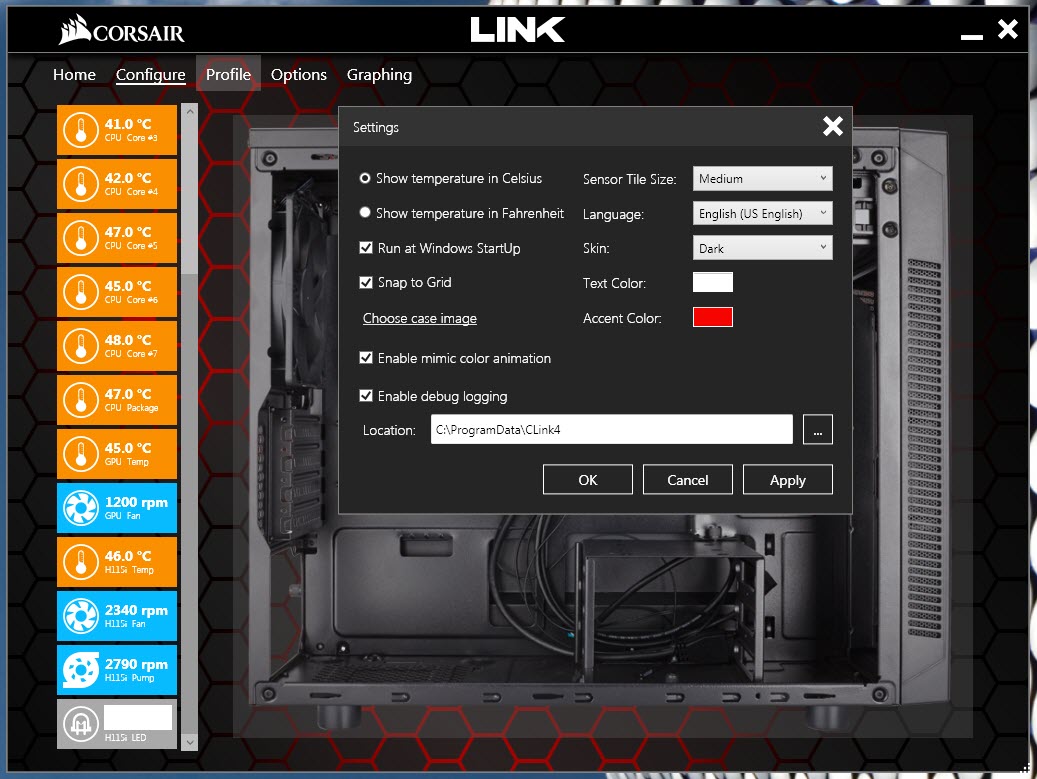Click the H115i LED white color box

coord(138,718)
